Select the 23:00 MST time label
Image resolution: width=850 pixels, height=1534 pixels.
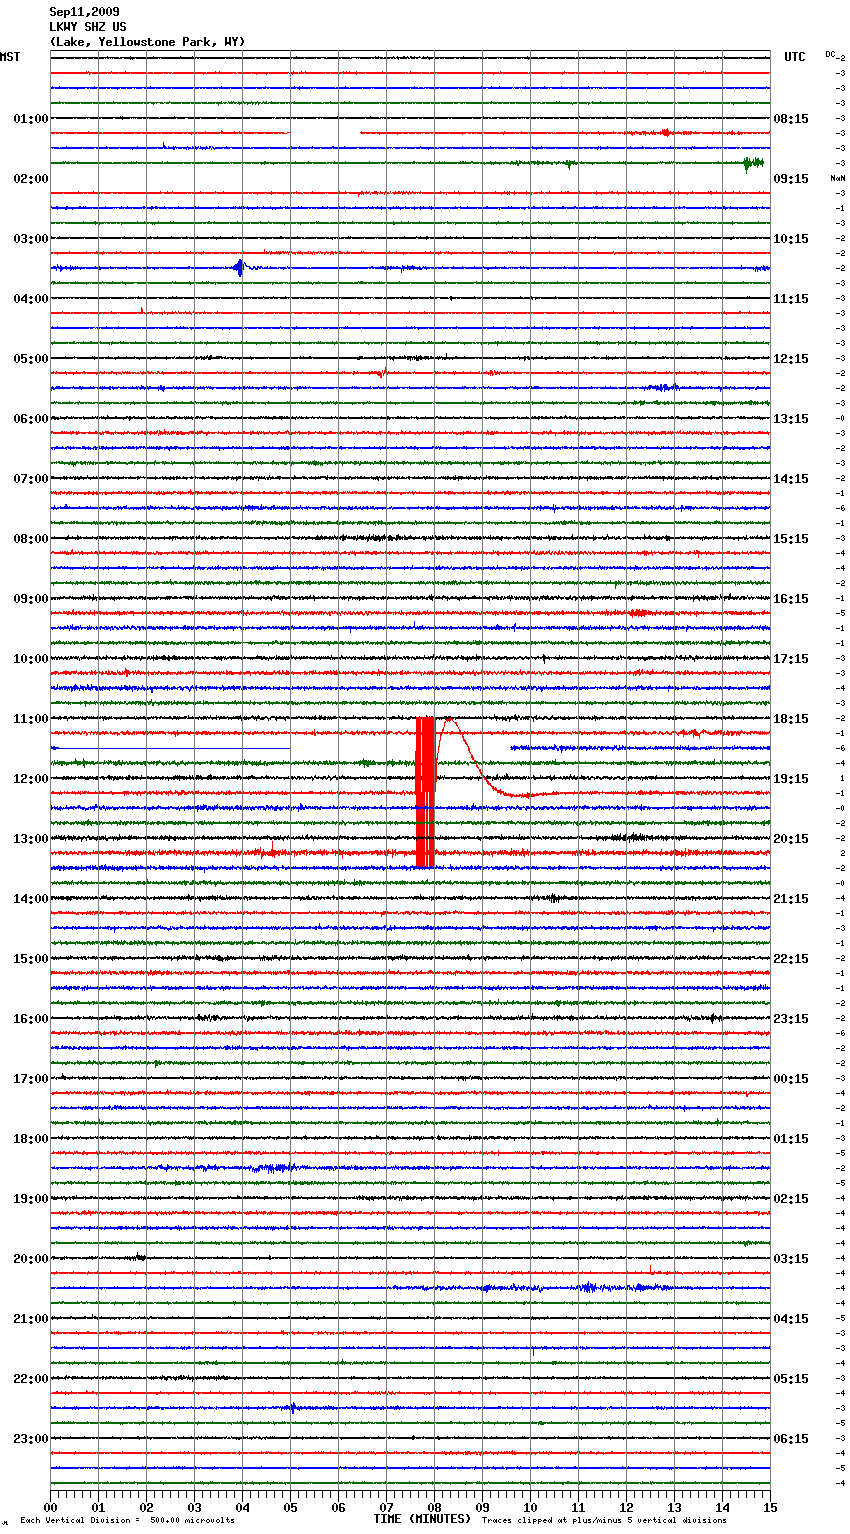point(31,1439)
